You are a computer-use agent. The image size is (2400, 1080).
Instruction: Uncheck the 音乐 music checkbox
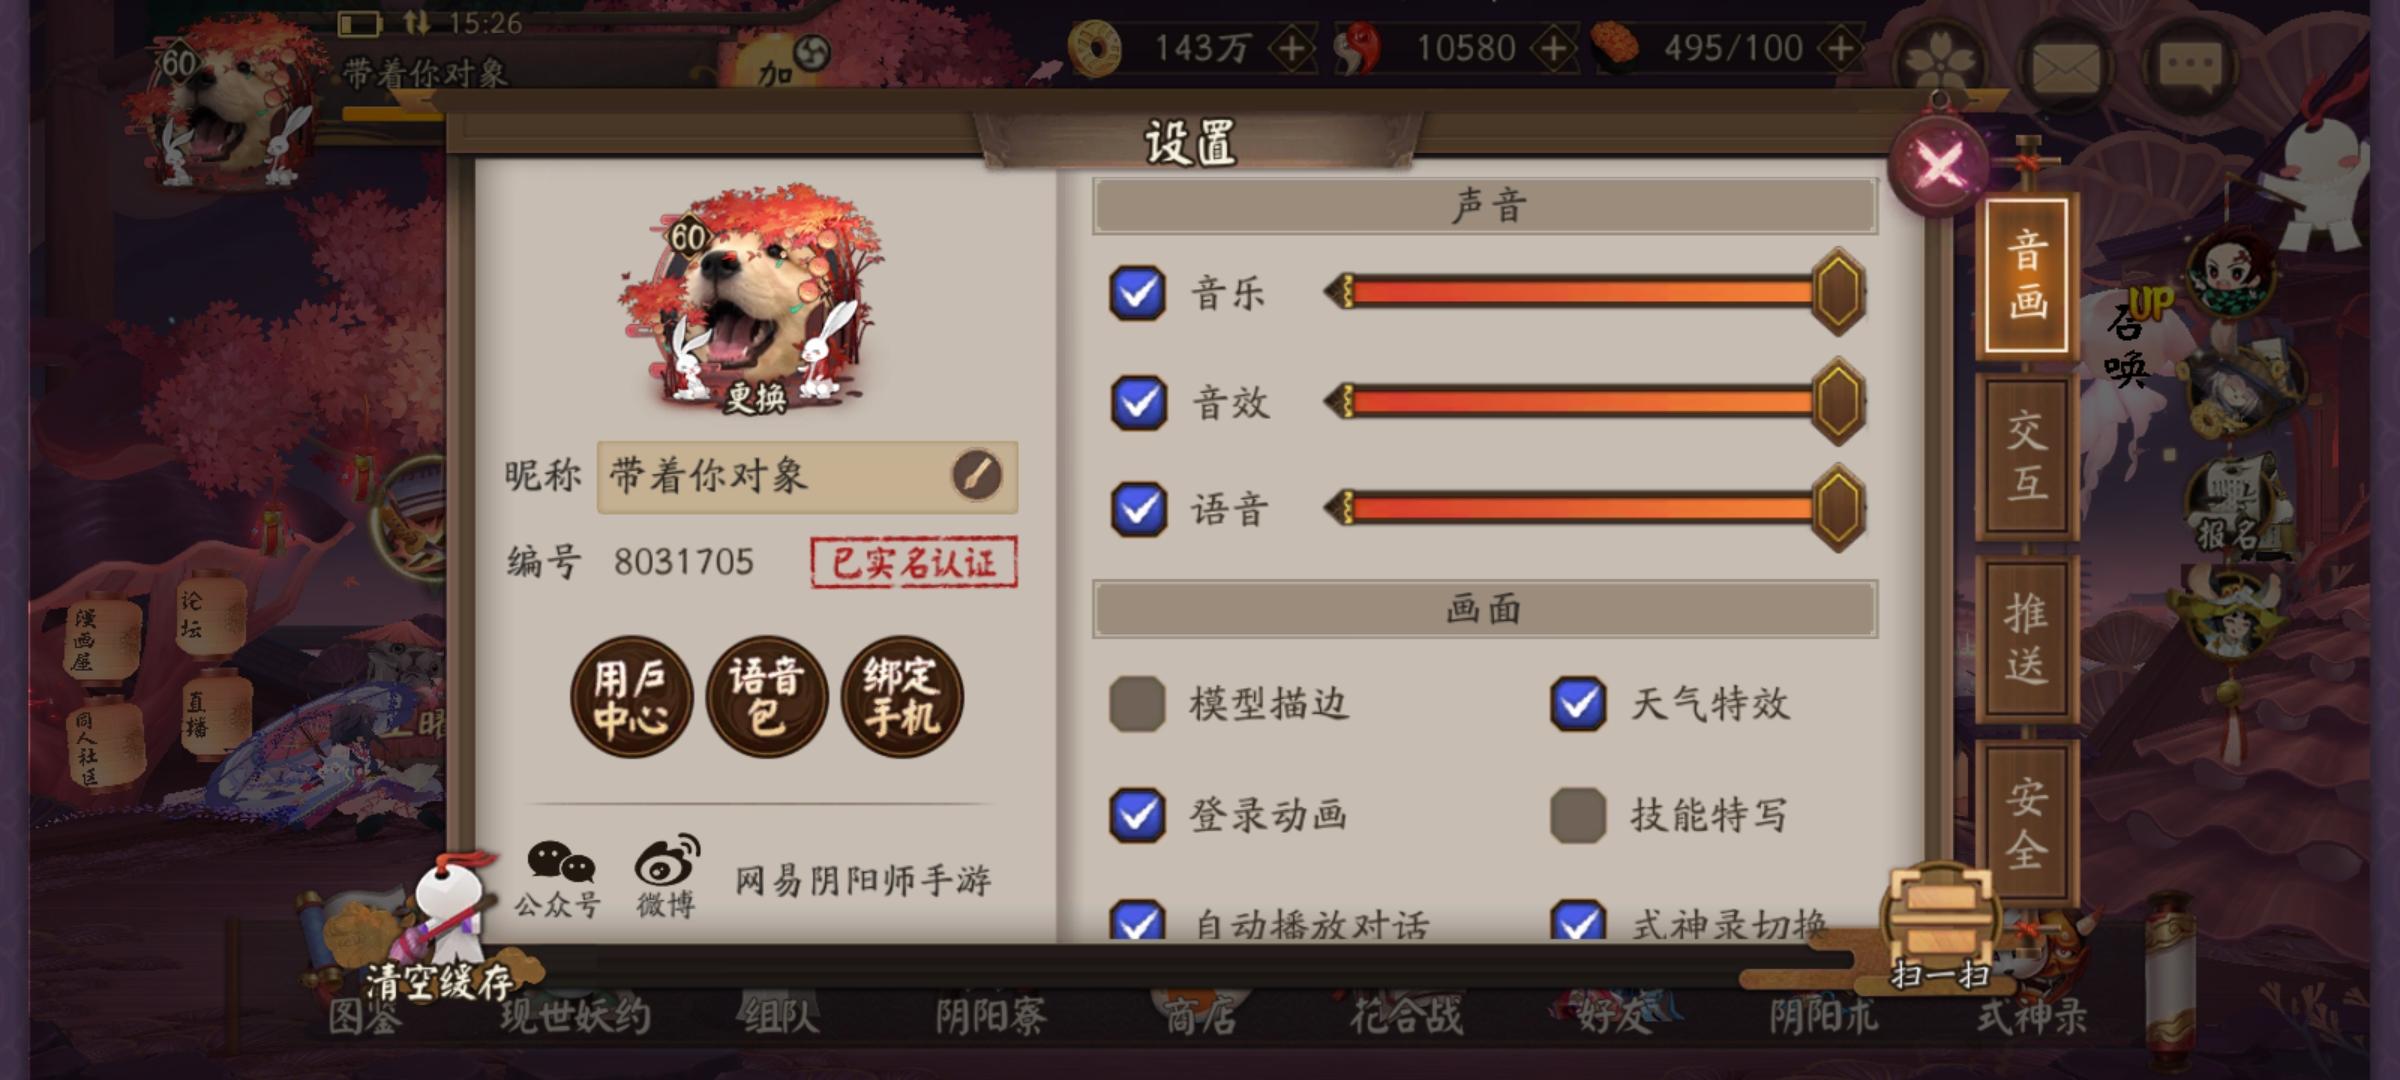click(1137, 293)
